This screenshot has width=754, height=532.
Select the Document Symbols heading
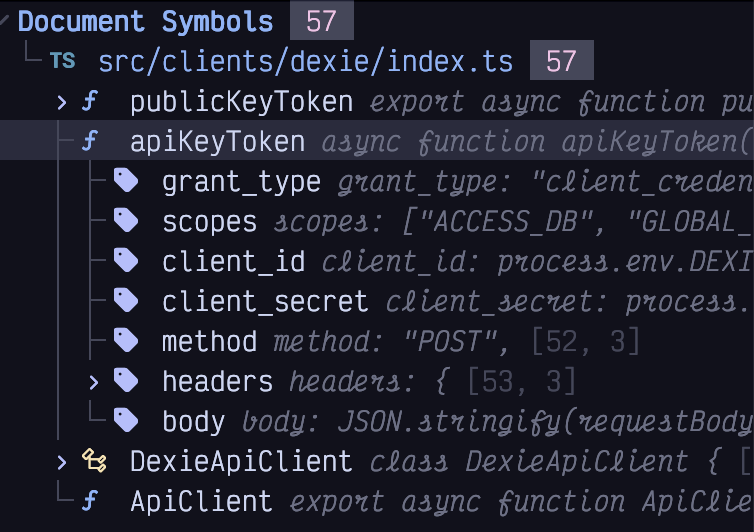point(146,22)
